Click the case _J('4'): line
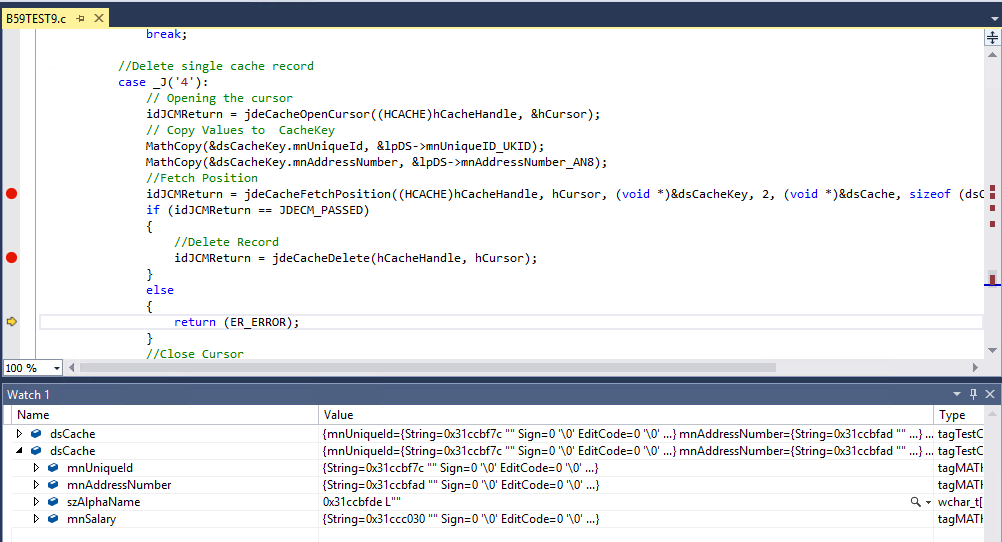Viewport: 1002px width, 542px height. point(163,82)
